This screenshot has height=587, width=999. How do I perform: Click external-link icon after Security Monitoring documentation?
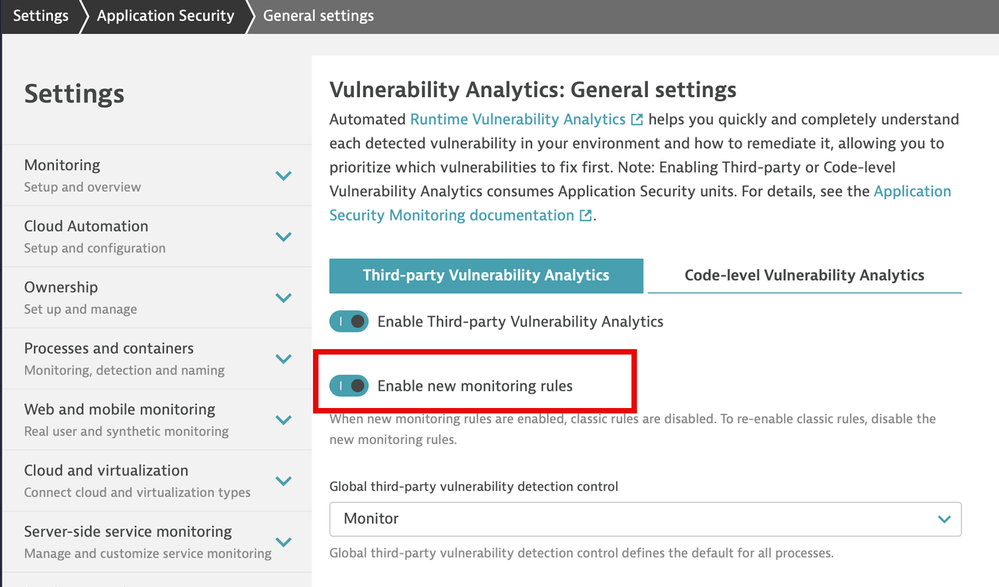point(586,215)
